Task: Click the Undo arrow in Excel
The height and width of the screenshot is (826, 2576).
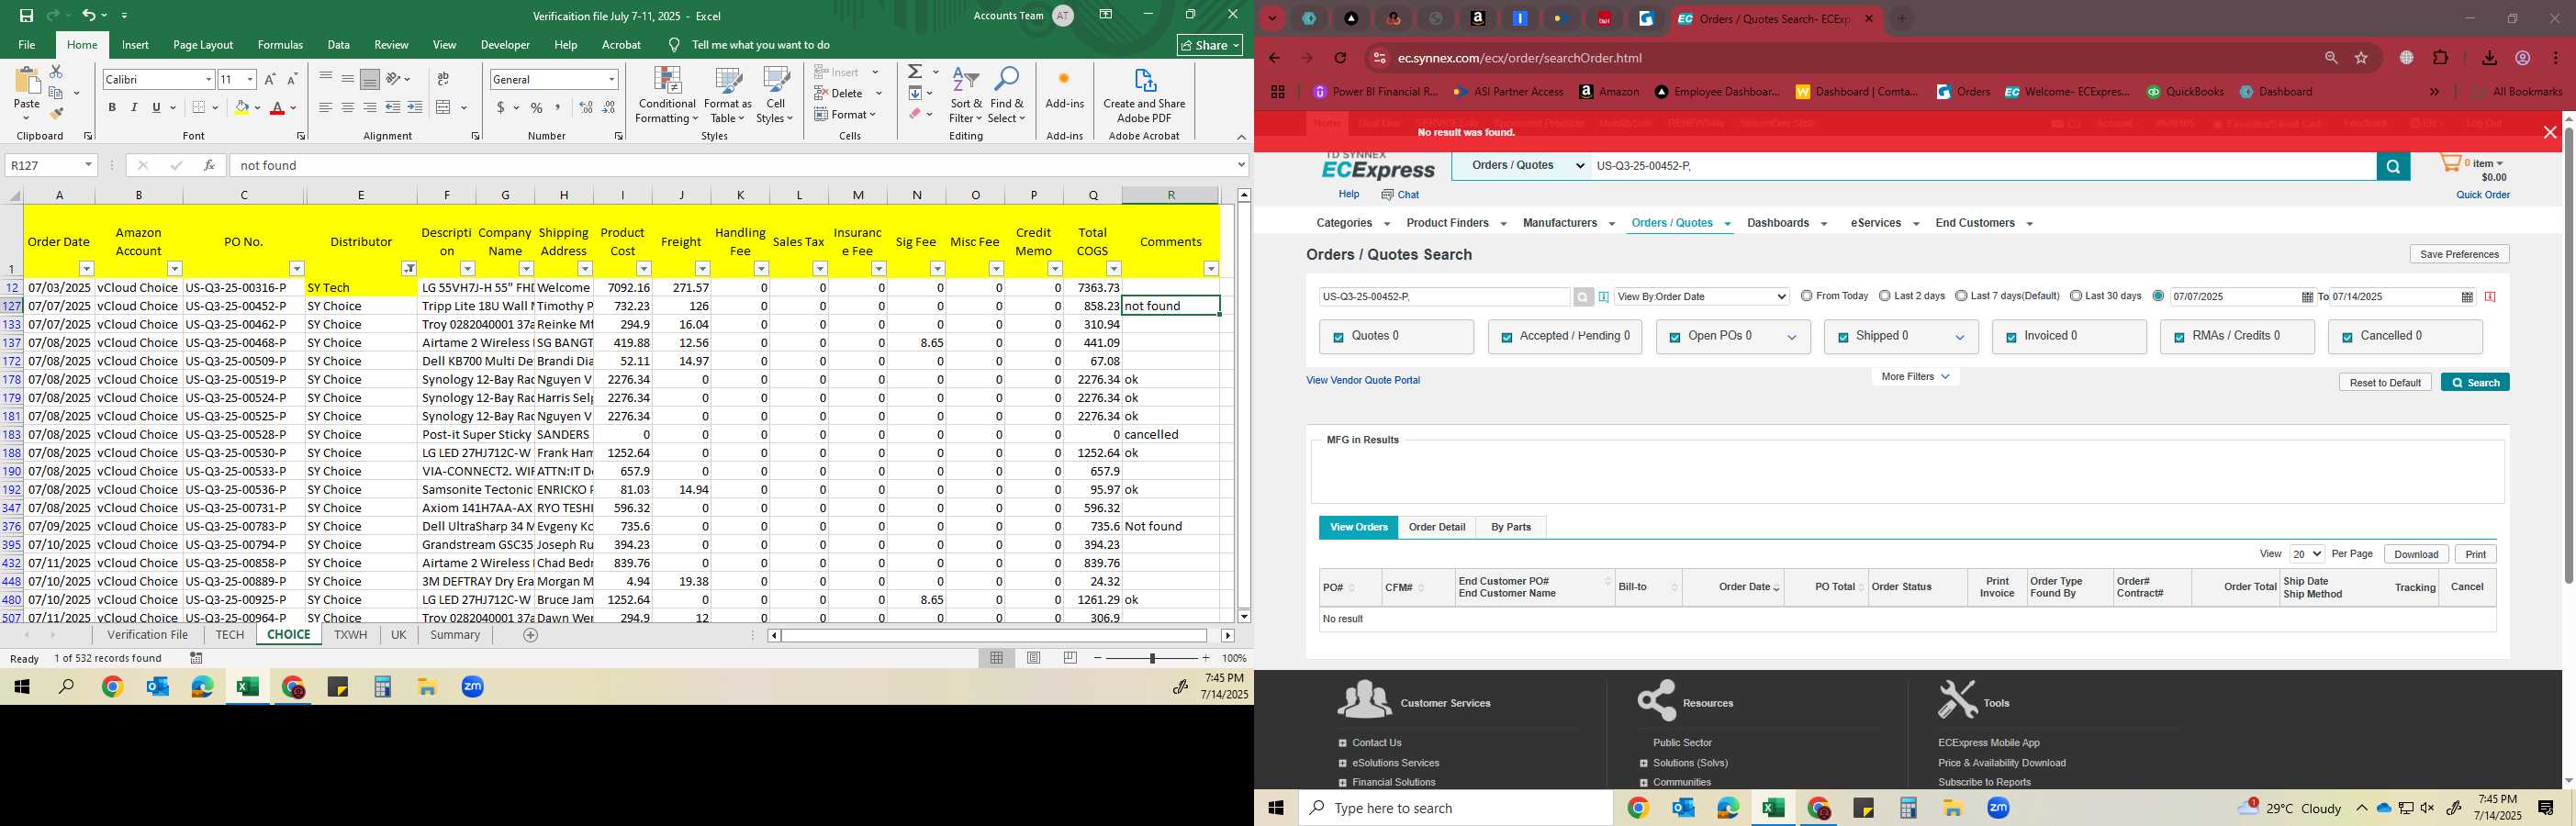Action: tap(89, 15)
